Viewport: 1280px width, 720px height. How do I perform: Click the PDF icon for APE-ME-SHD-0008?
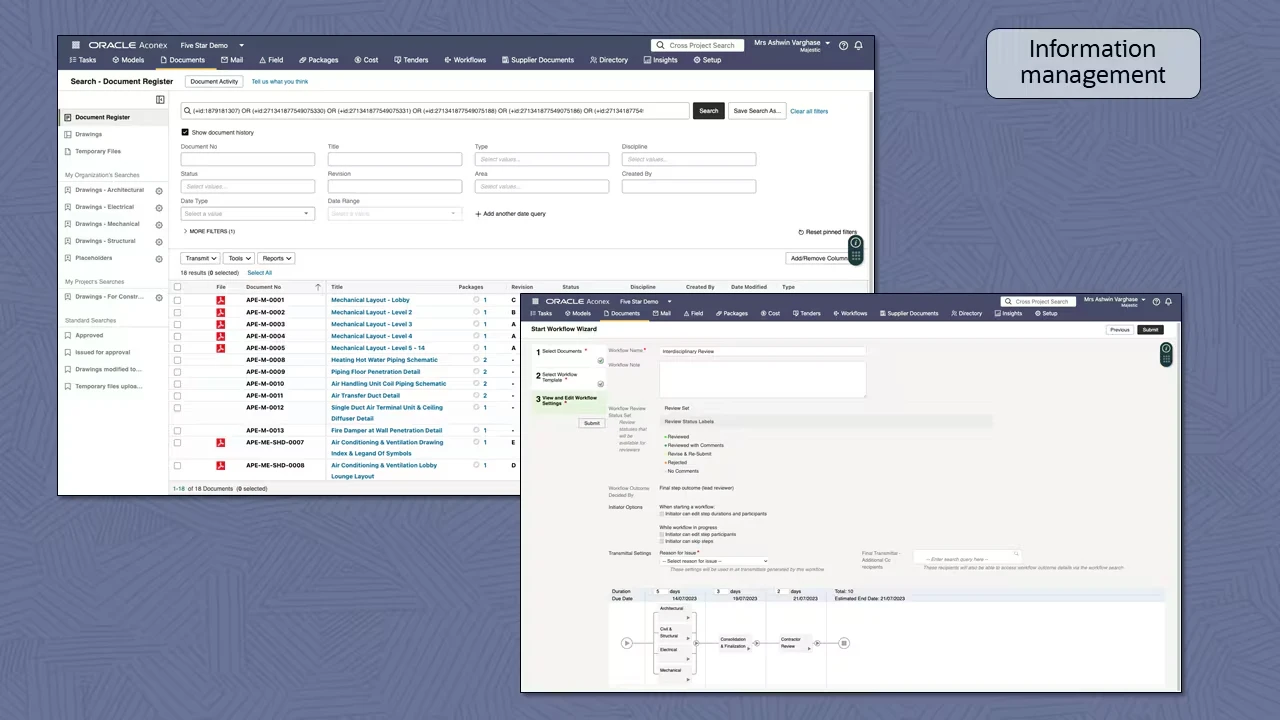tap(221, 466)
